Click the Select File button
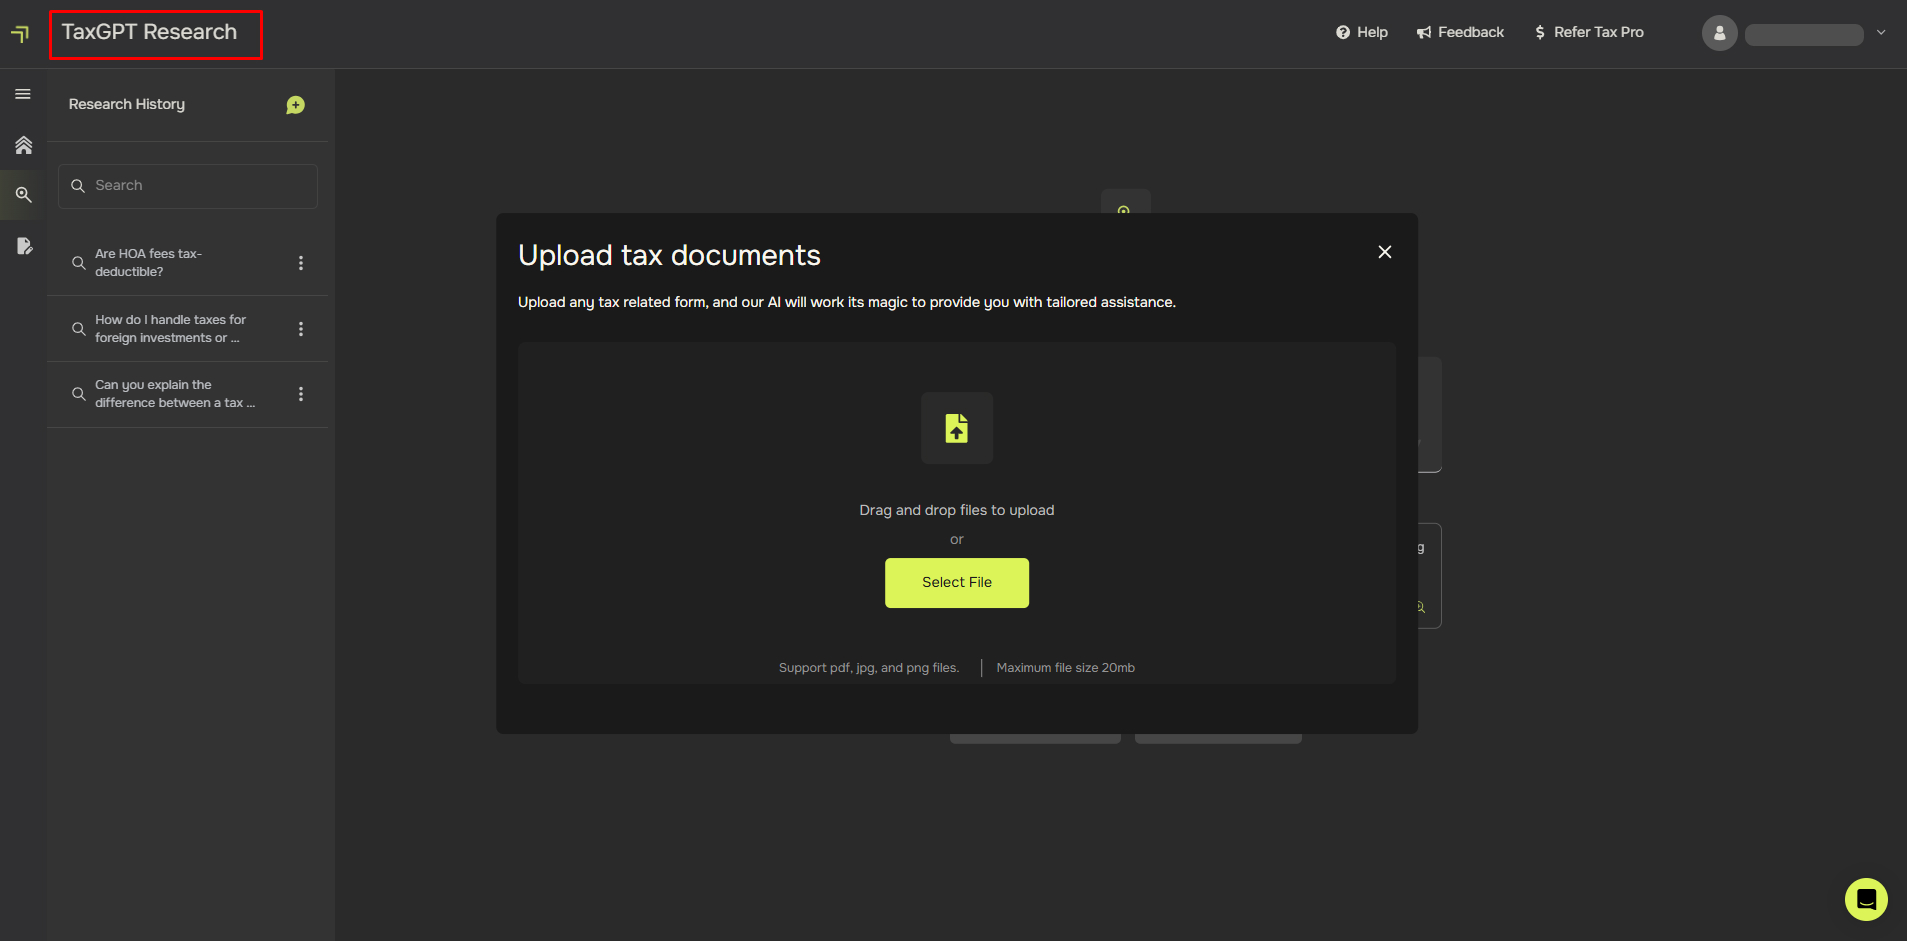1907x941 pixels. 957,583
